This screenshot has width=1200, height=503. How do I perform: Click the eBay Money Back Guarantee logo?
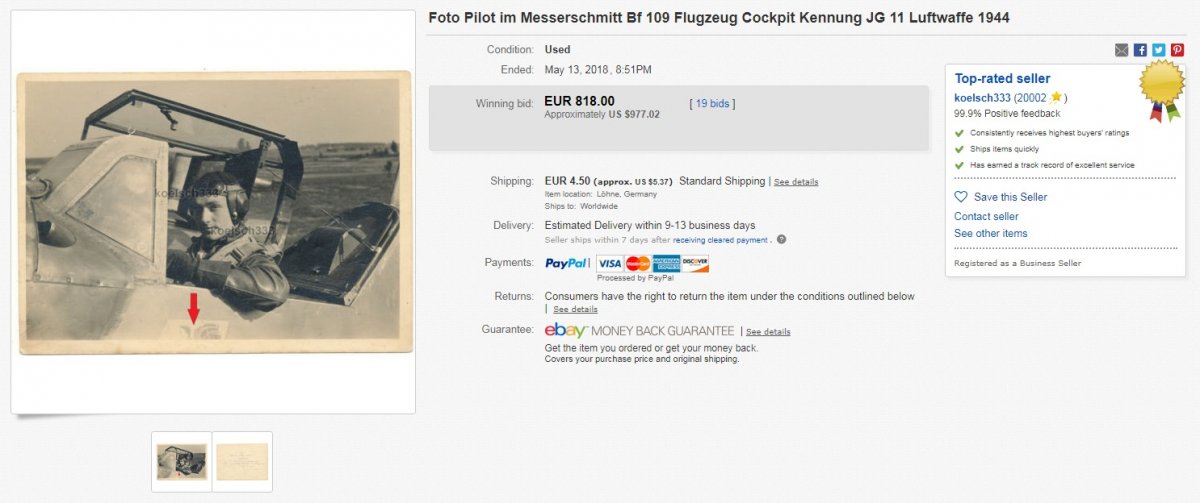[638, 331]
